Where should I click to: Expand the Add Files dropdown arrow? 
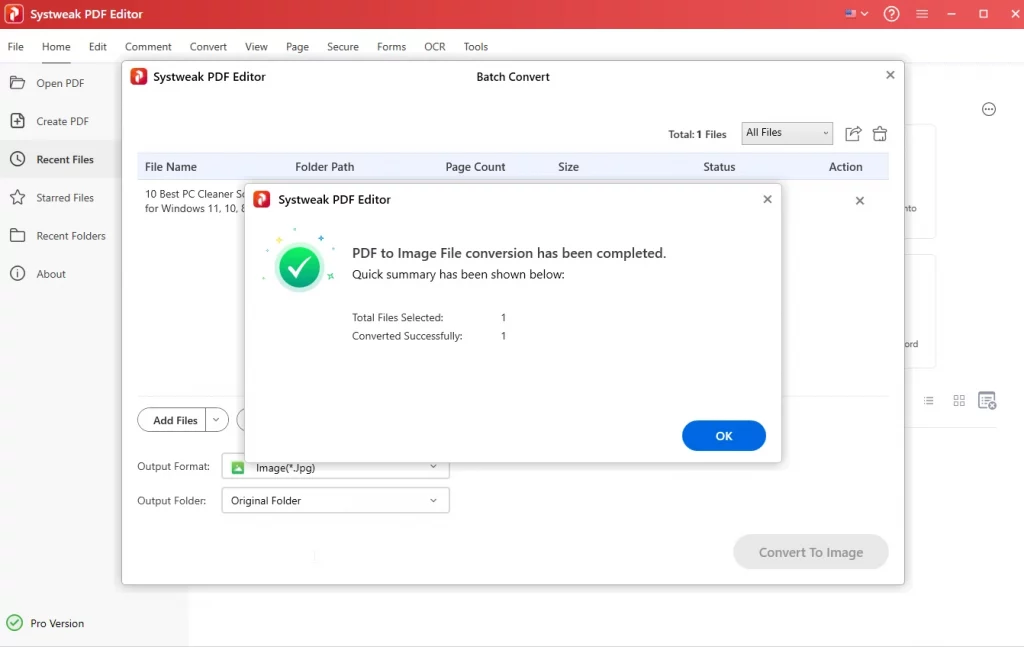[216, 420]
